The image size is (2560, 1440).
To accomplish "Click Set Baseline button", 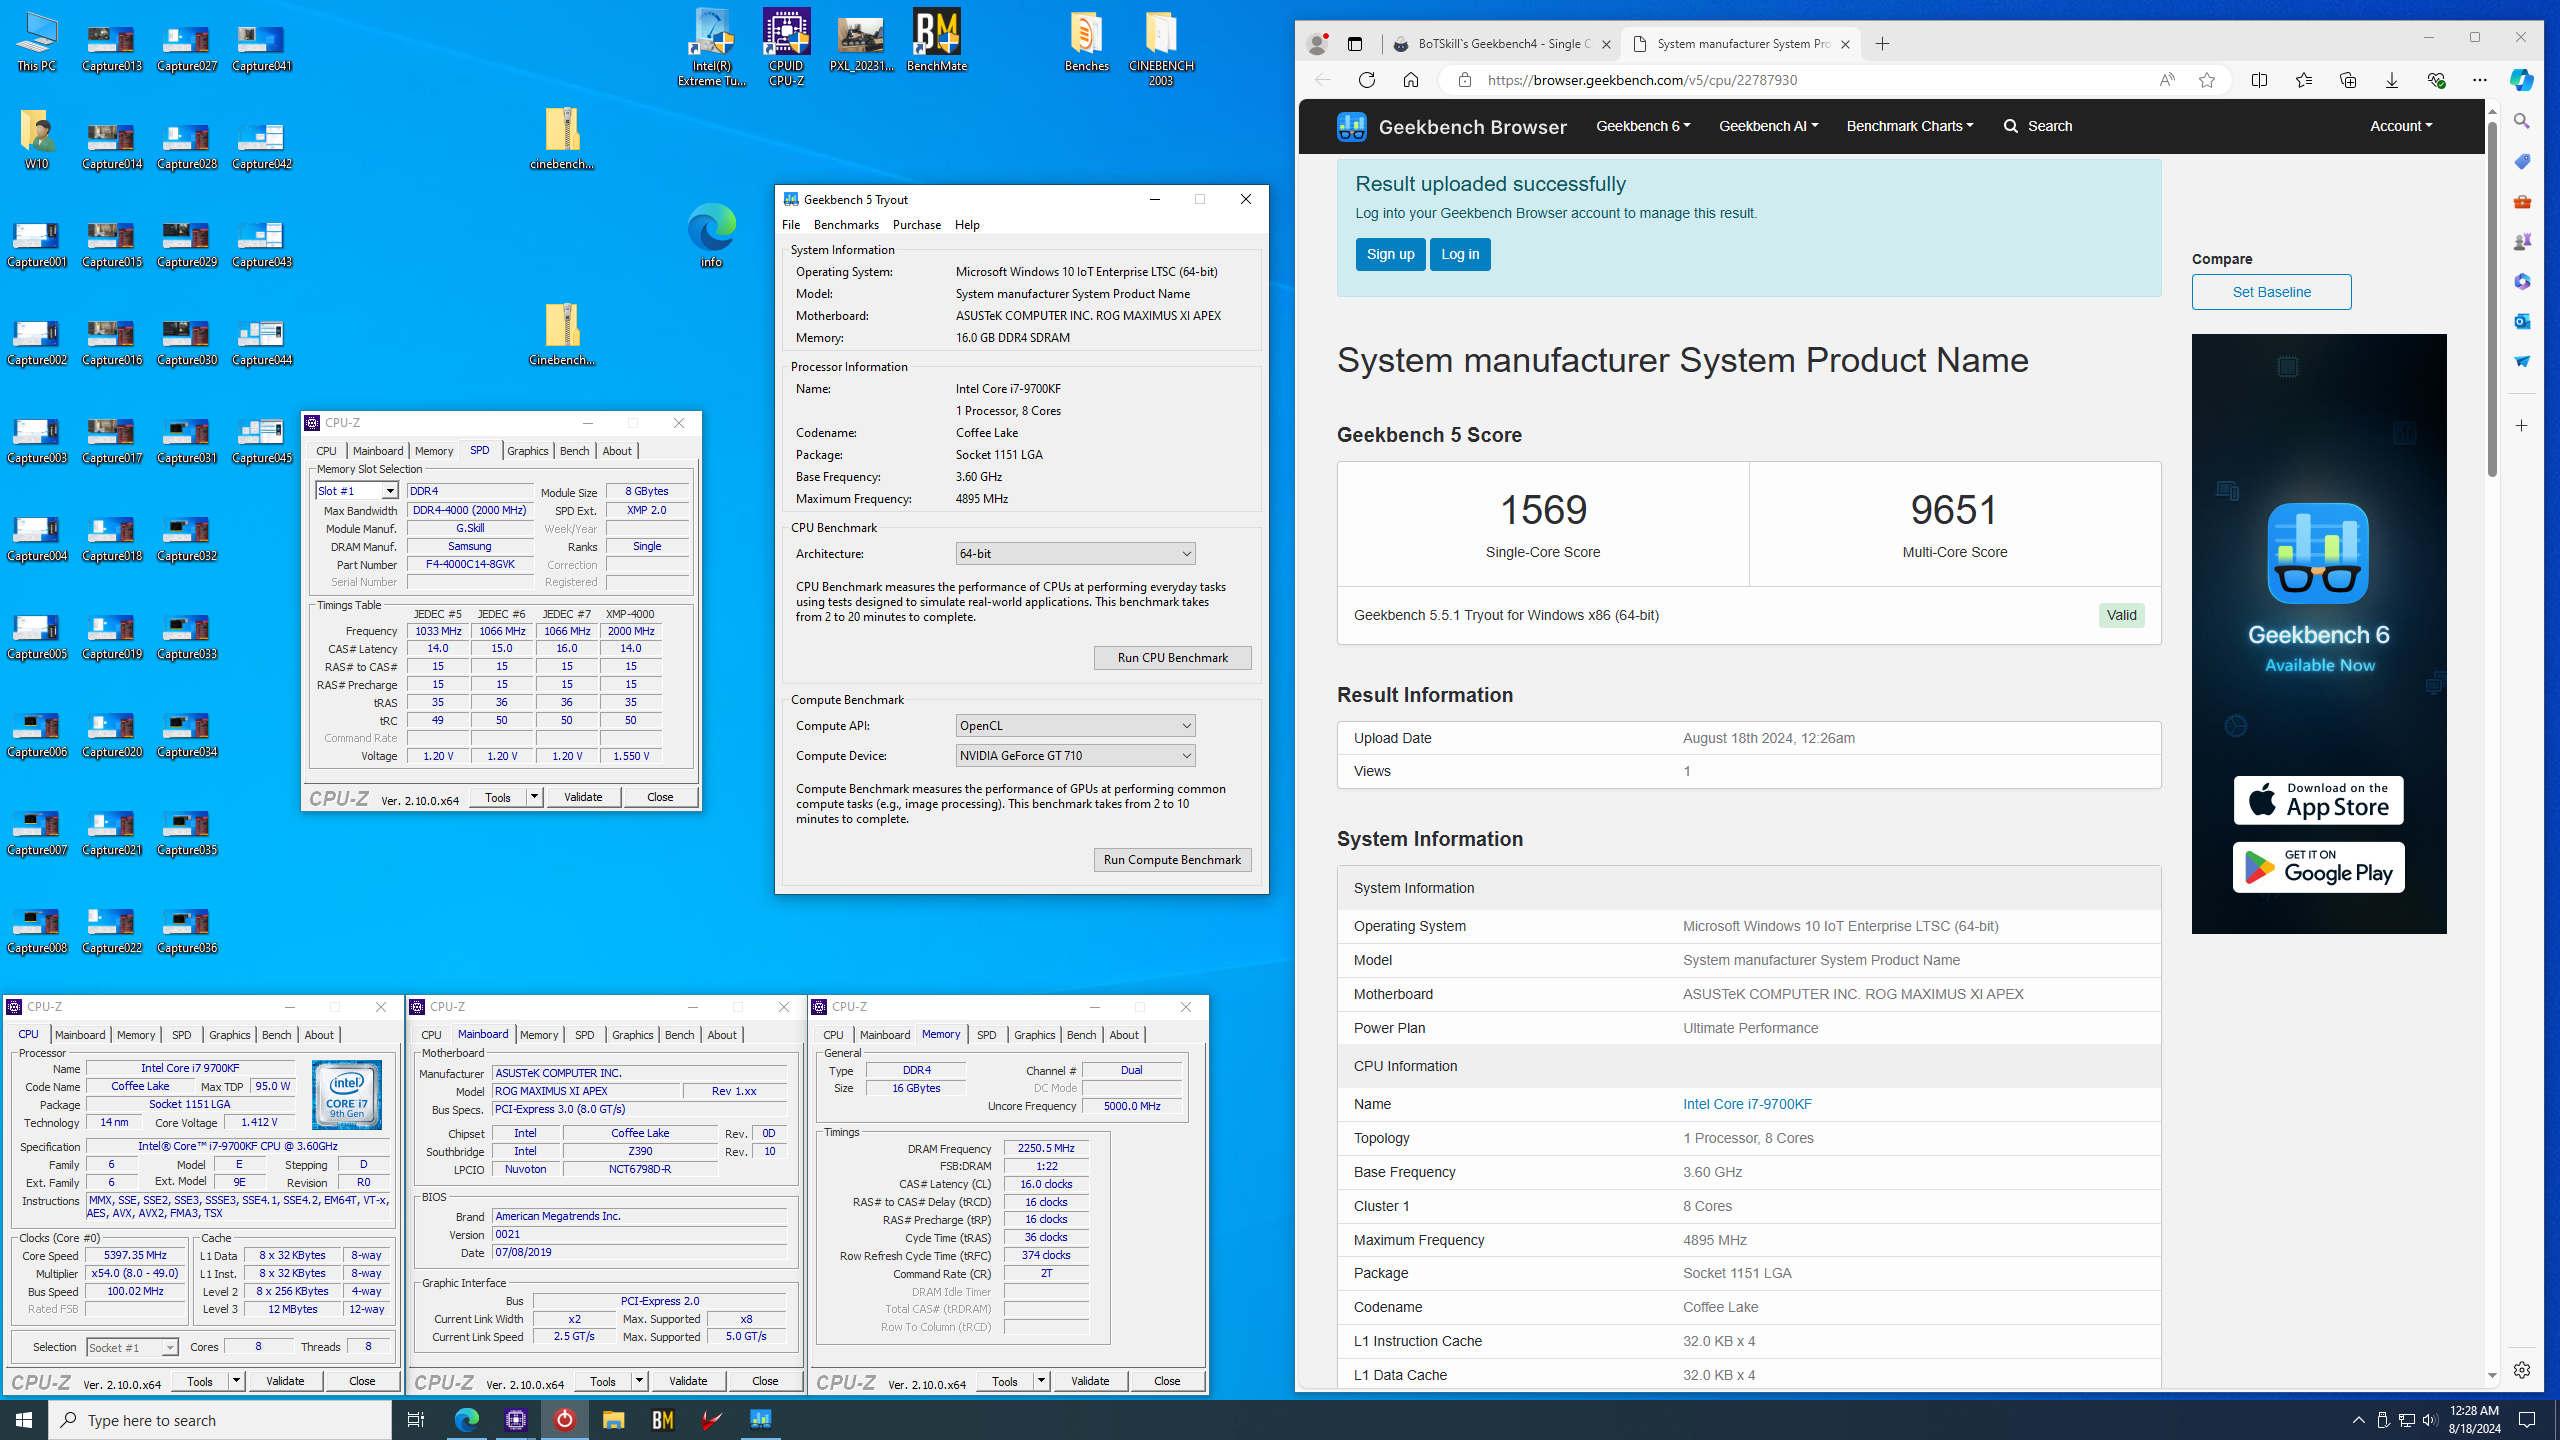I will click(x=2271, y=292).
